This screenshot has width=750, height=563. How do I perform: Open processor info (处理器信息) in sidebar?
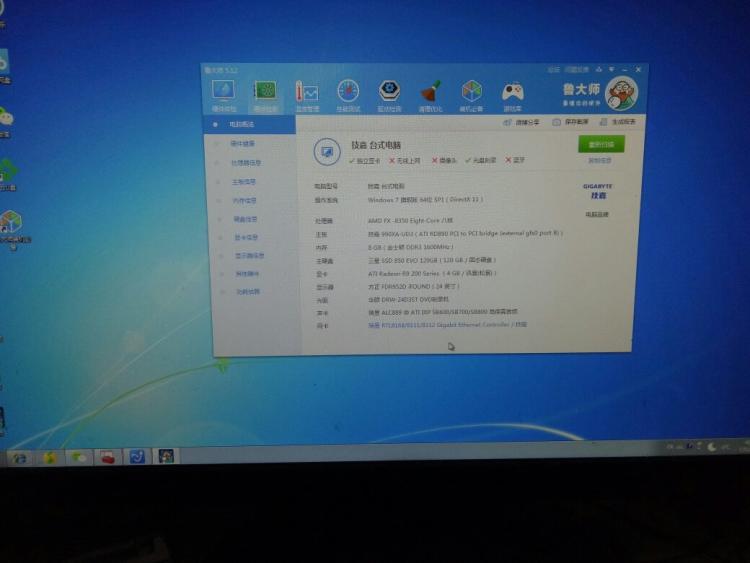[246, 163]
